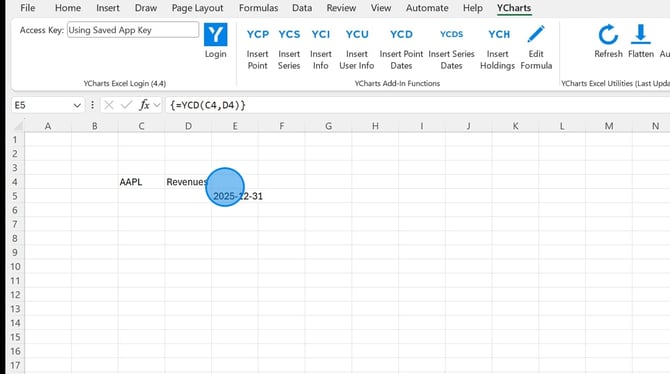Click the formula bar cancel X icon
The image size is (670, 374).
pos(109,105)
